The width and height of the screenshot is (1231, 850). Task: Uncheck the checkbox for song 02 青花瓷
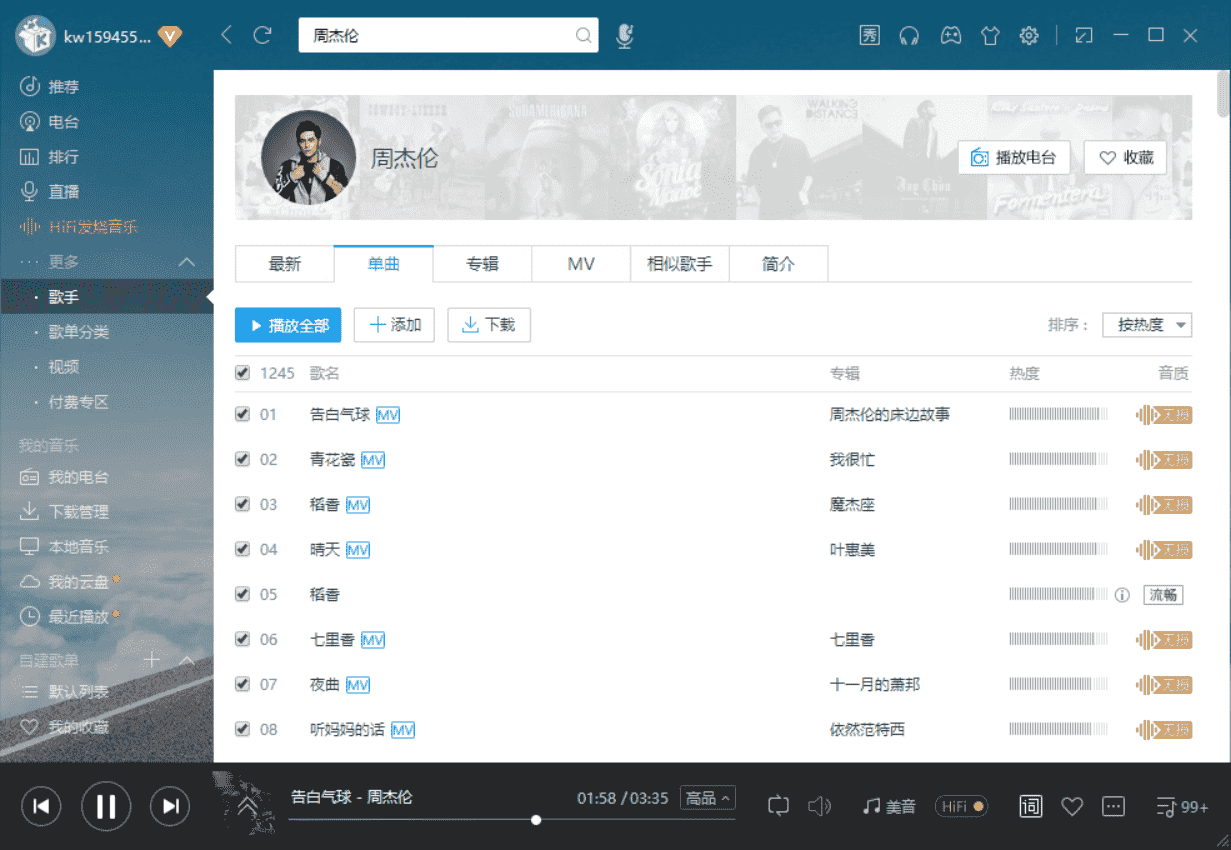tap(242, 459)
